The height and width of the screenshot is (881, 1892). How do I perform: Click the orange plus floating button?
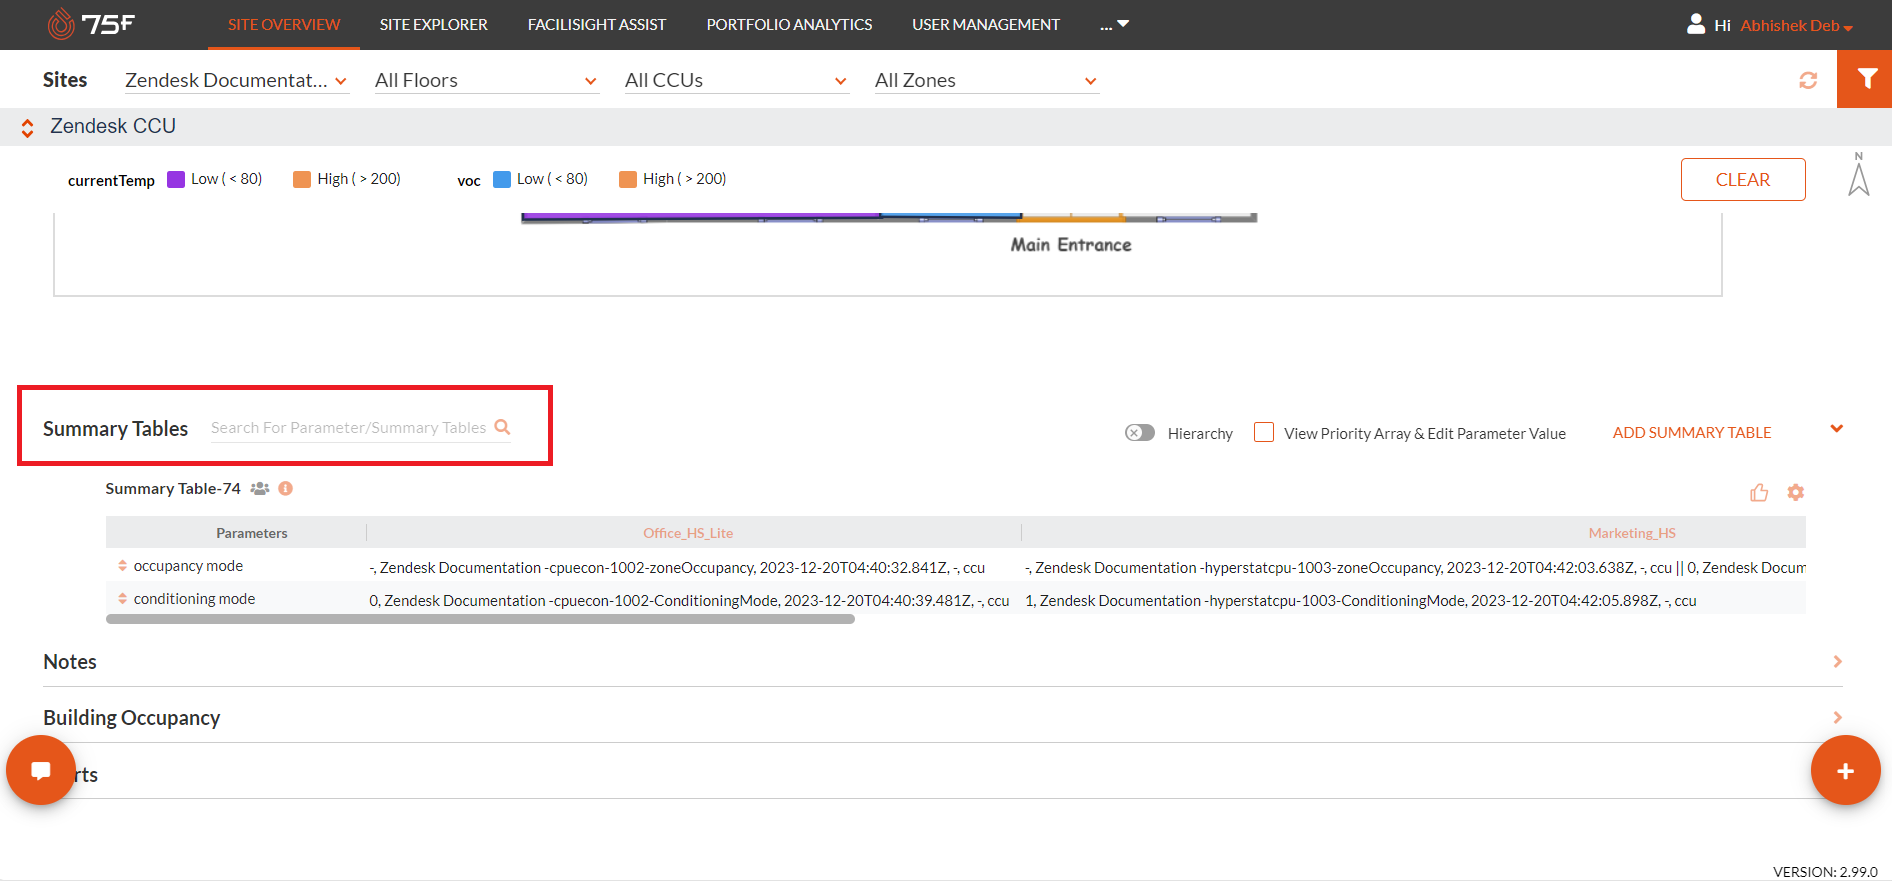coord(1846,770)
